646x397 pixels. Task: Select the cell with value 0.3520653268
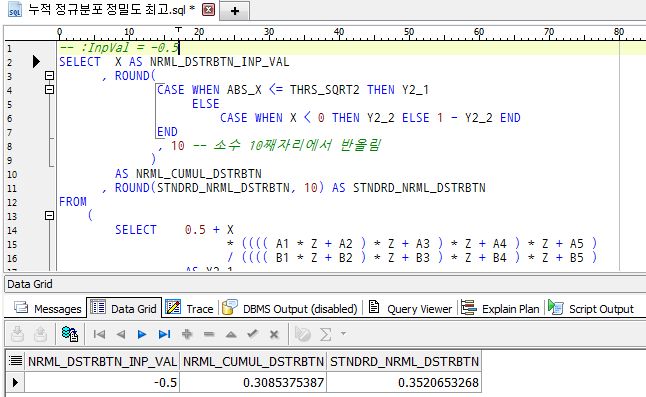point(404,382)
